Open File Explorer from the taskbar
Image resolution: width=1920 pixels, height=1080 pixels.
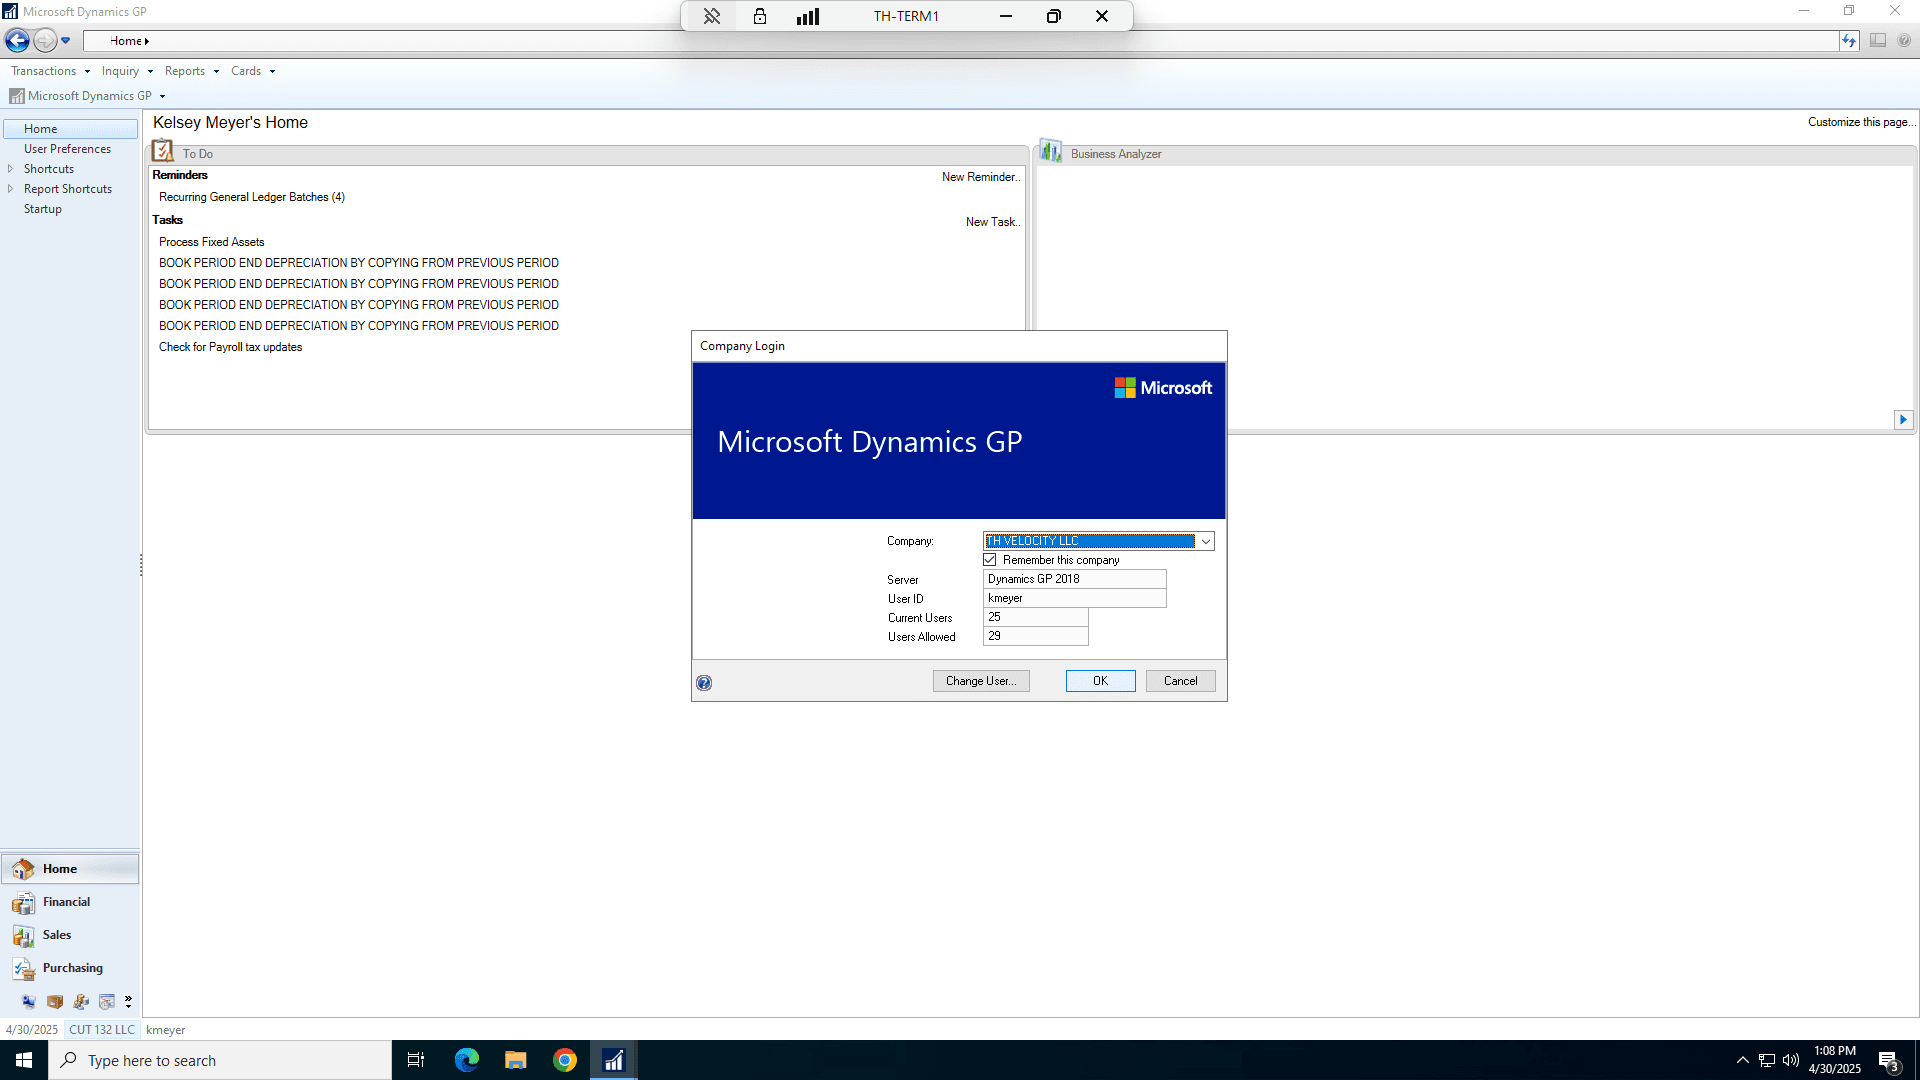coord(516,1060)
